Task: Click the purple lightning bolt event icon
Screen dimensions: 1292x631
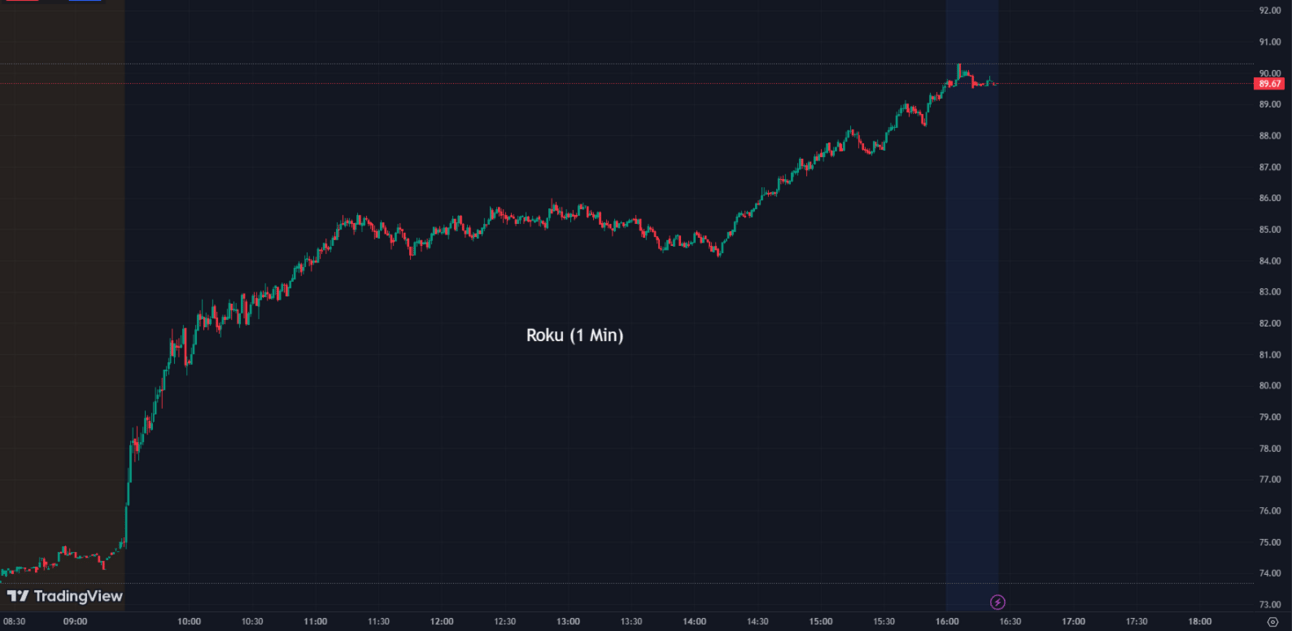Action: pos(997,602)
